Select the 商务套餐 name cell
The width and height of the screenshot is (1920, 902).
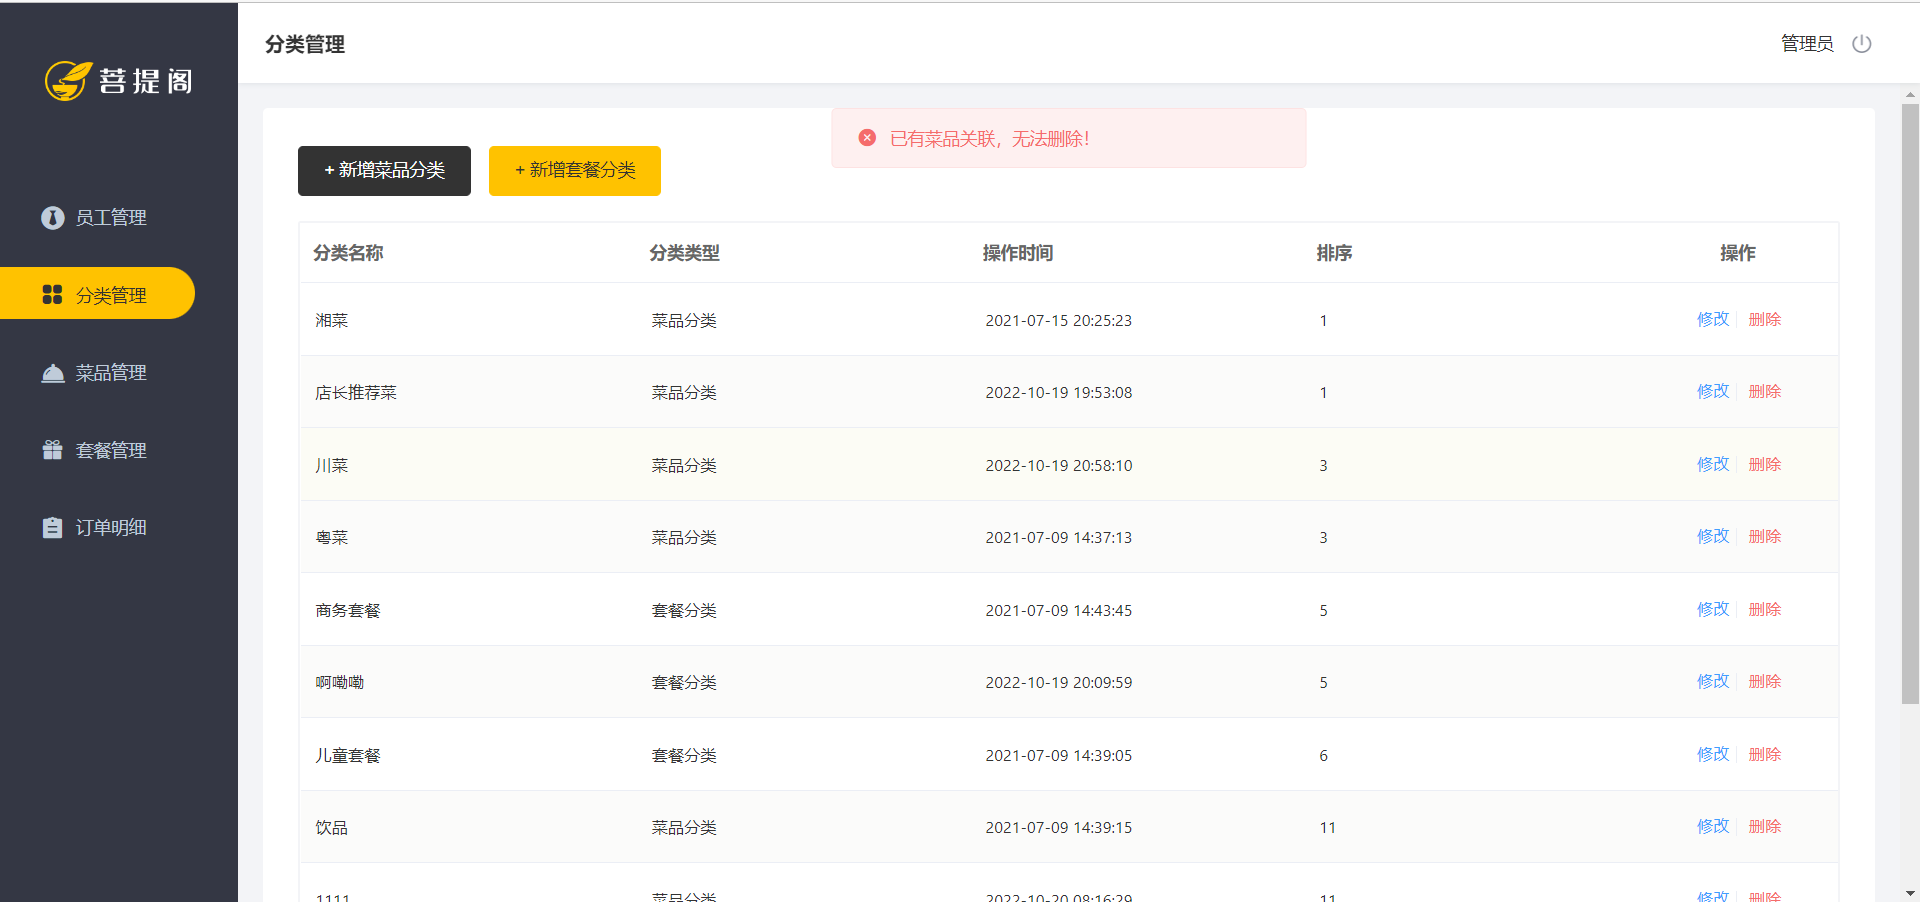pos(348,610)
